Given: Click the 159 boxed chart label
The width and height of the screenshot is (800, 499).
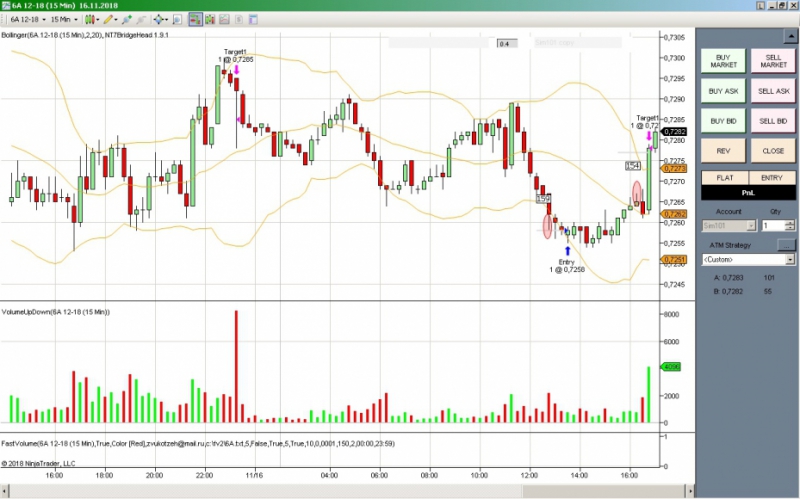Looking at the screenshot, I should coord(544,198).
